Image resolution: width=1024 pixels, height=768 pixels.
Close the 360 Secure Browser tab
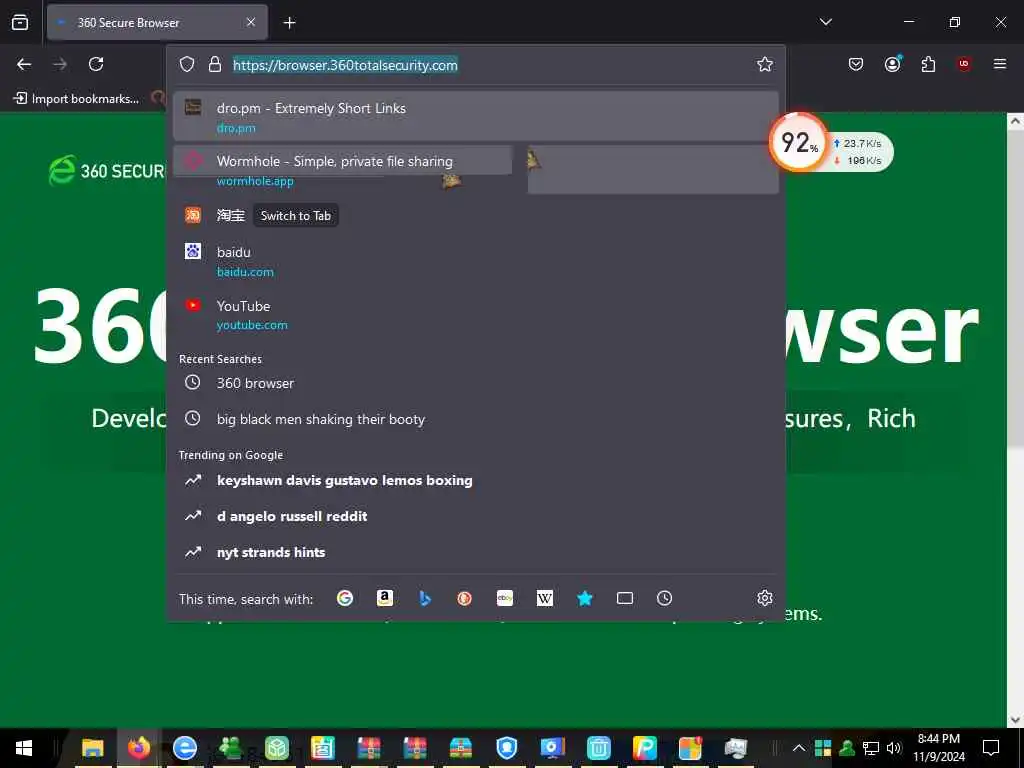251,22
